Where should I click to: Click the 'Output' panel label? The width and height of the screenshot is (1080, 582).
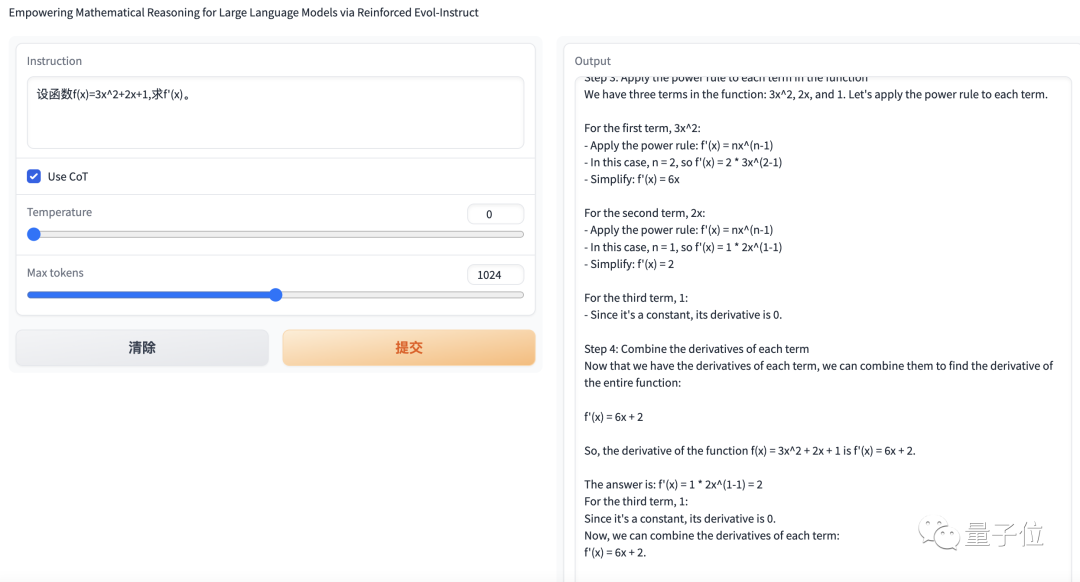click(592, 61)
